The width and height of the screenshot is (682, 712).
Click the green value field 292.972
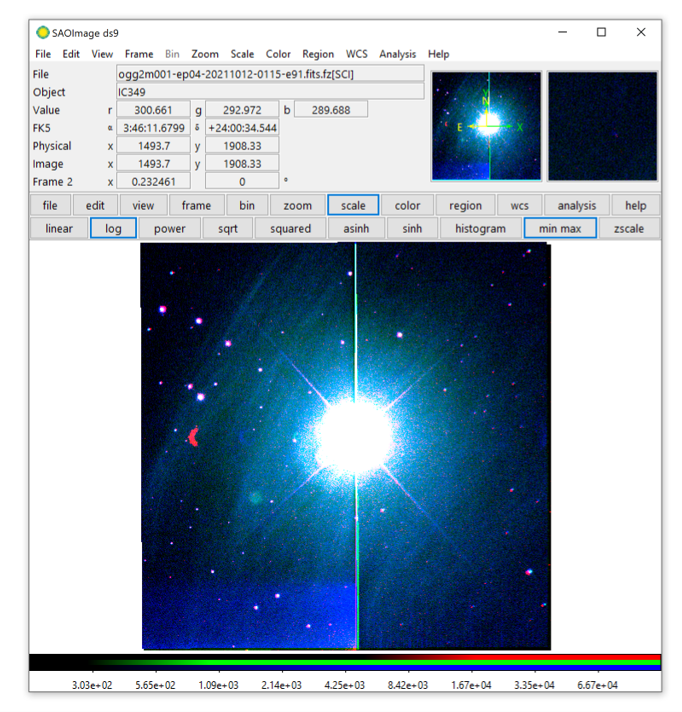point(242,109)
